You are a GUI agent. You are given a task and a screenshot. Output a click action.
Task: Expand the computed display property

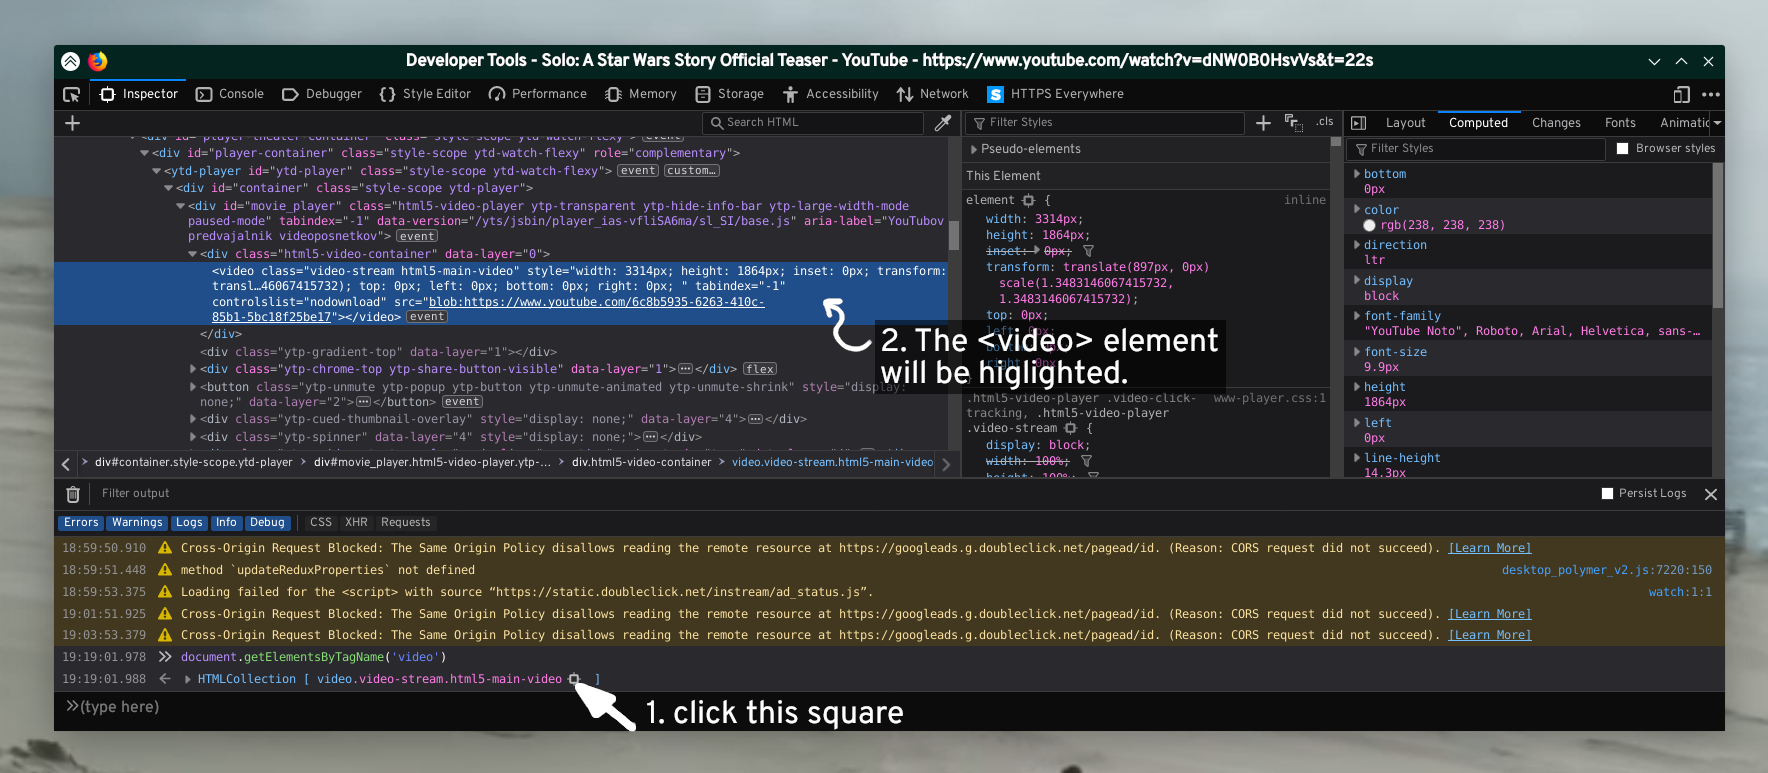pos(1357,281)
